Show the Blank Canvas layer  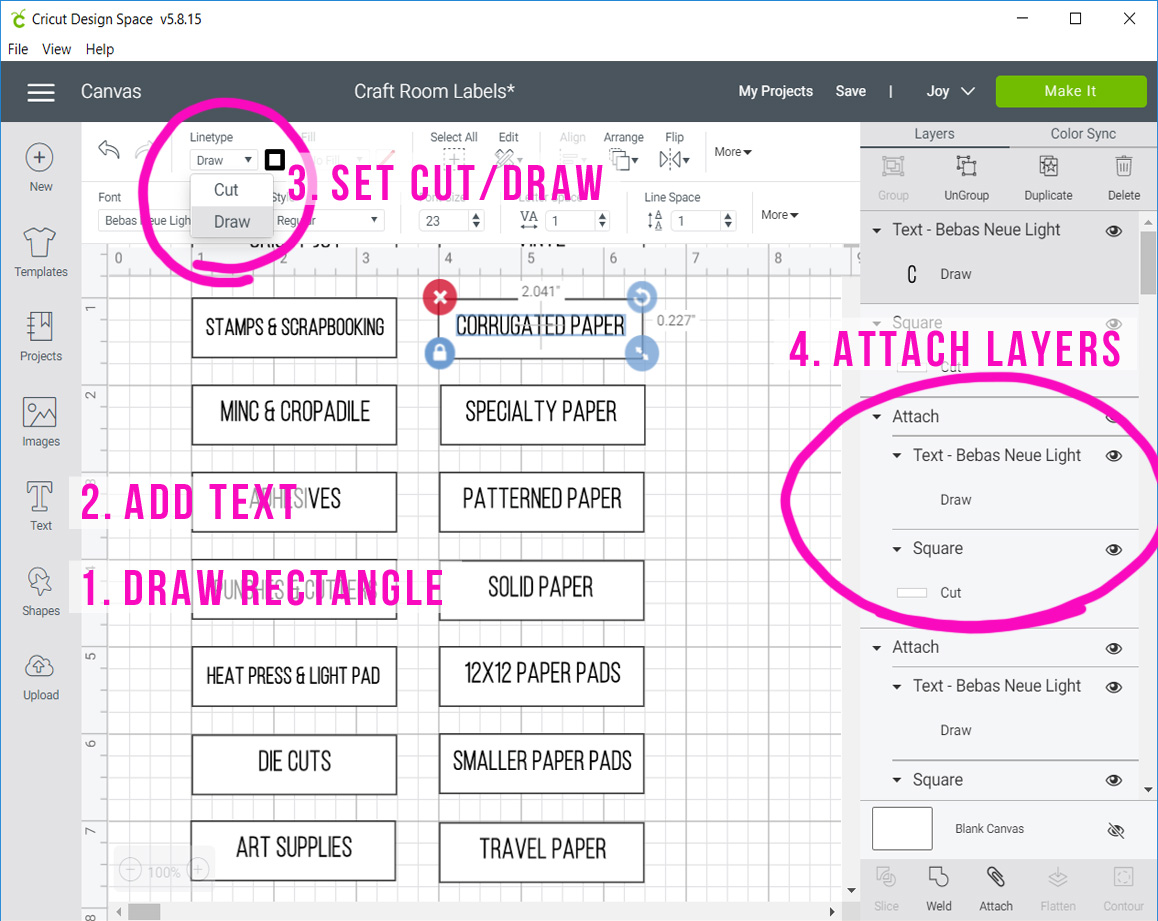(1116, 830)
